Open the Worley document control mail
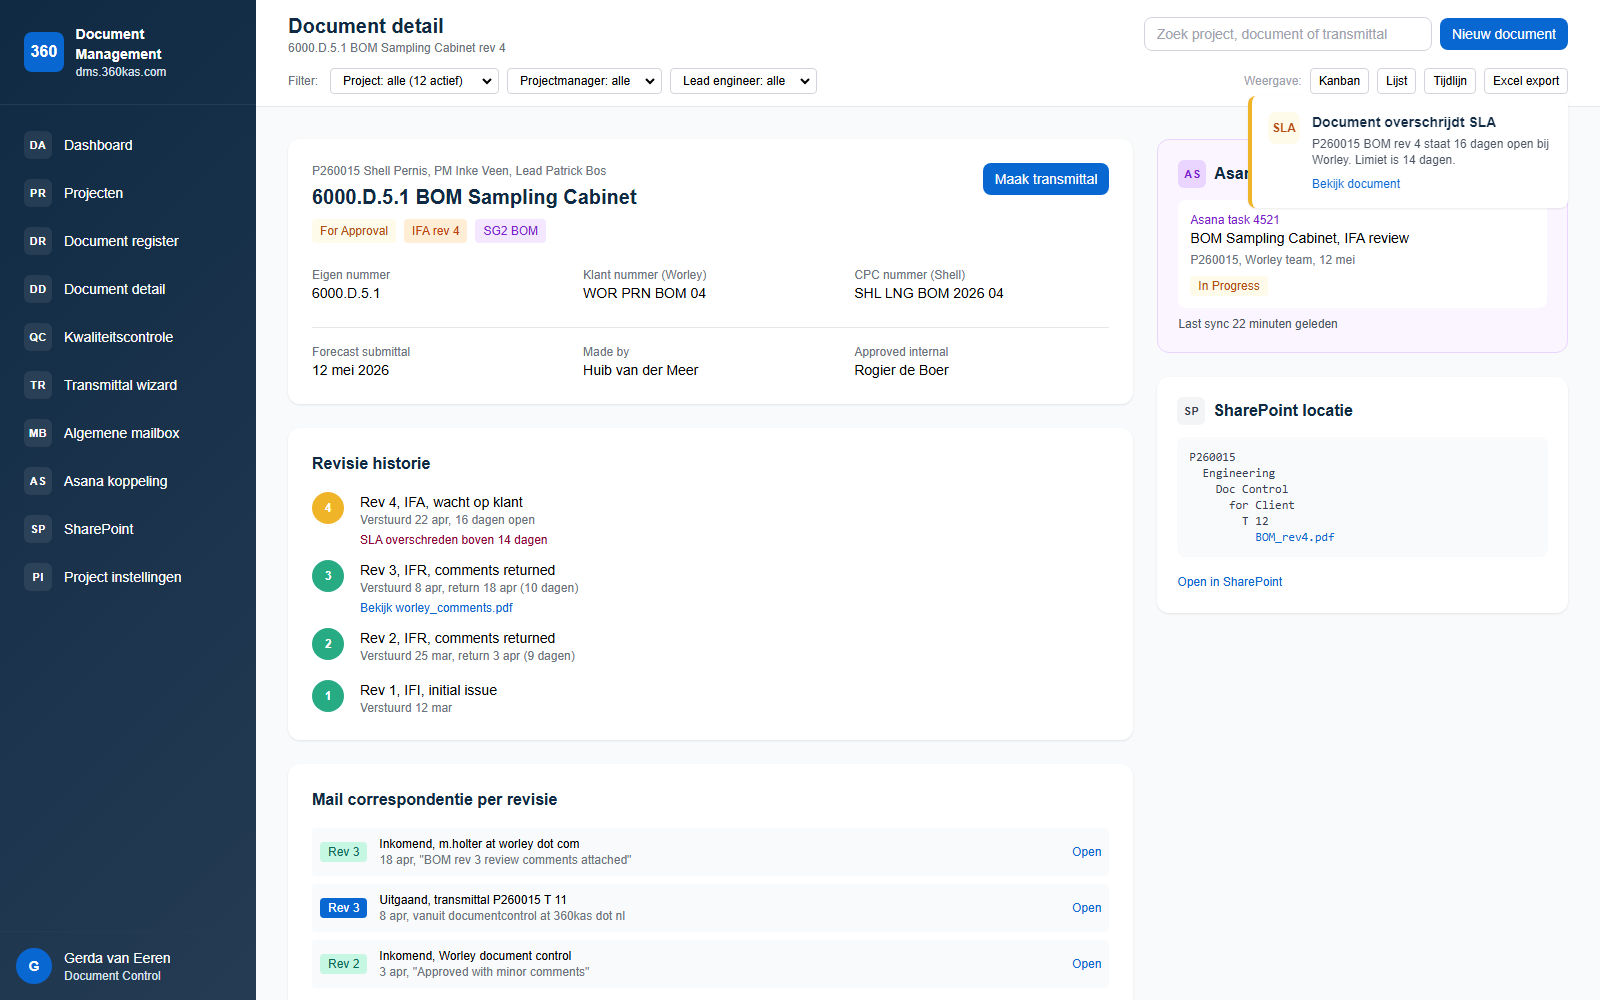This screenshot has width=1600, height=1000. pos(710,964)
